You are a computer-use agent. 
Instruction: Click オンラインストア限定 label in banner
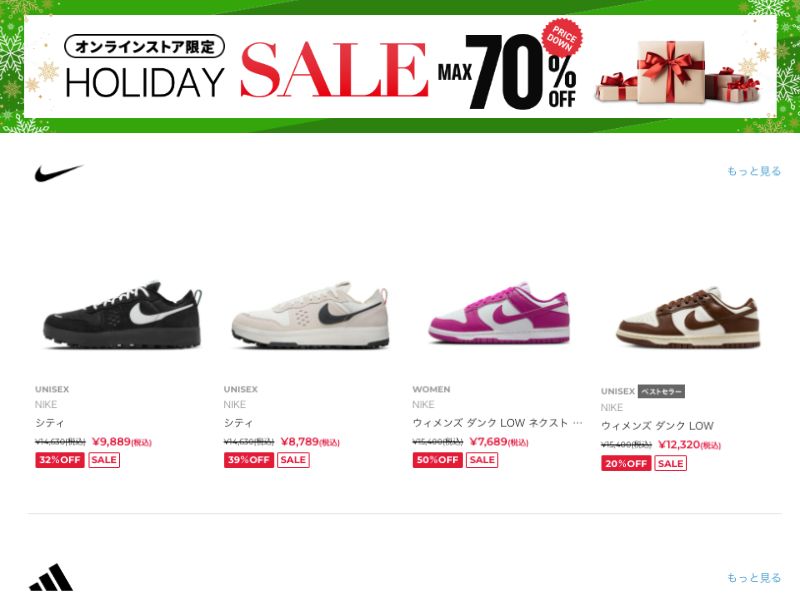[144, 46]
